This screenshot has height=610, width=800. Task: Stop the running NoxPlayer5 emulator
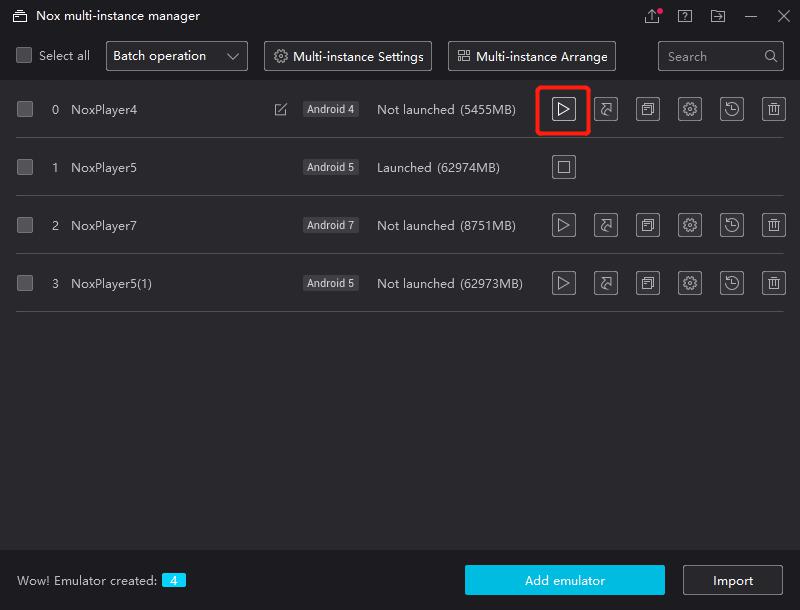coord(563,167)
